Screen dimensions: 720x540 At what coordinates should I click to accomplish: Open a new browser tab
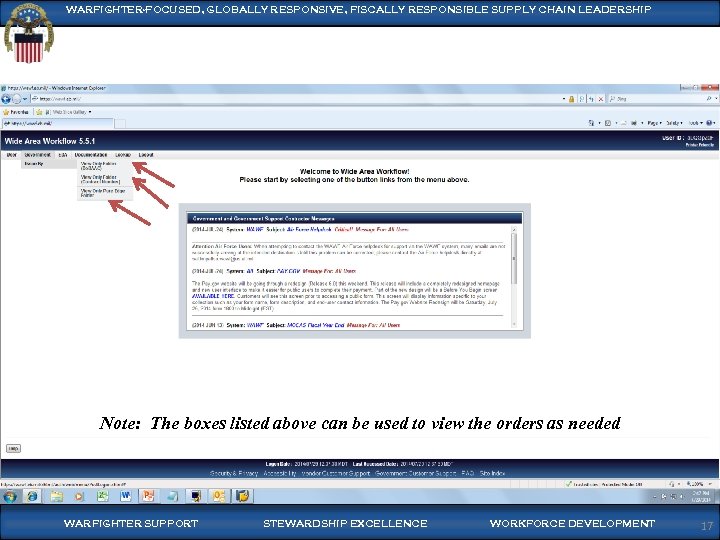[x=119, y=123]
